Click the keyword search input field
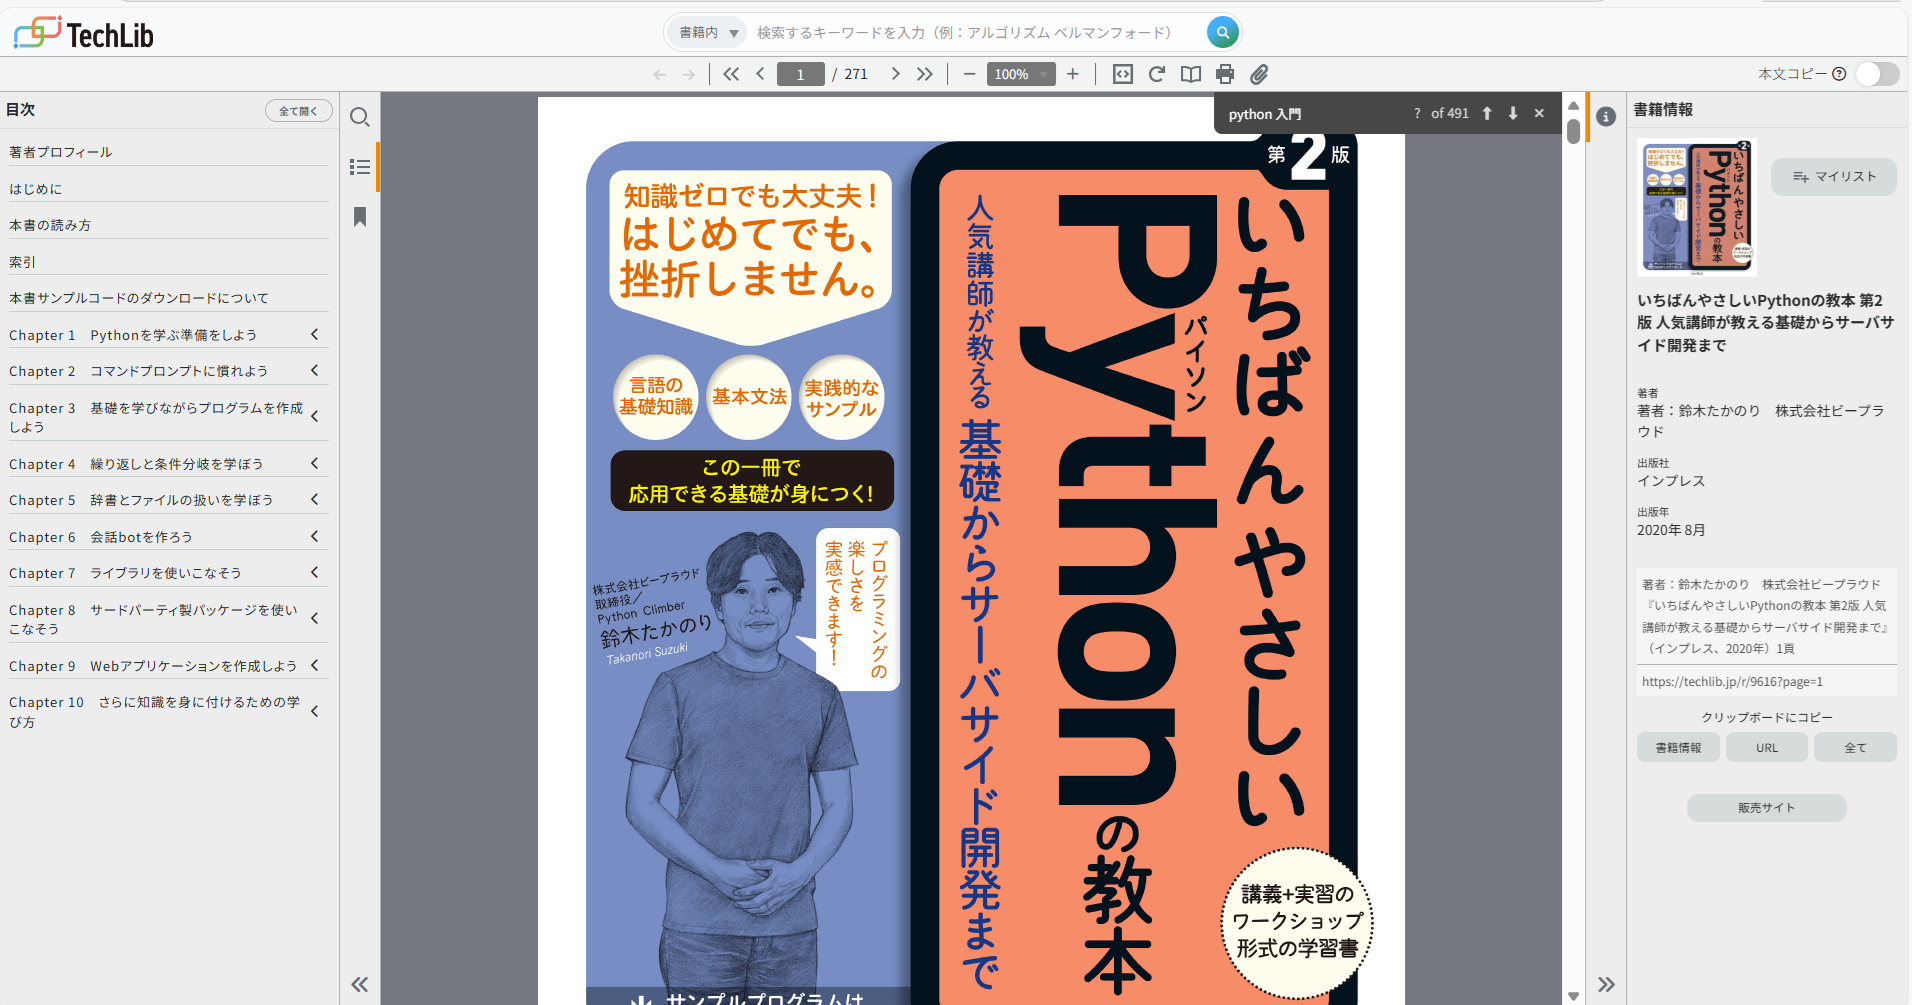Image resolution: width=1912 pixels, height=1005 pixels. click(x=975, y=32)
